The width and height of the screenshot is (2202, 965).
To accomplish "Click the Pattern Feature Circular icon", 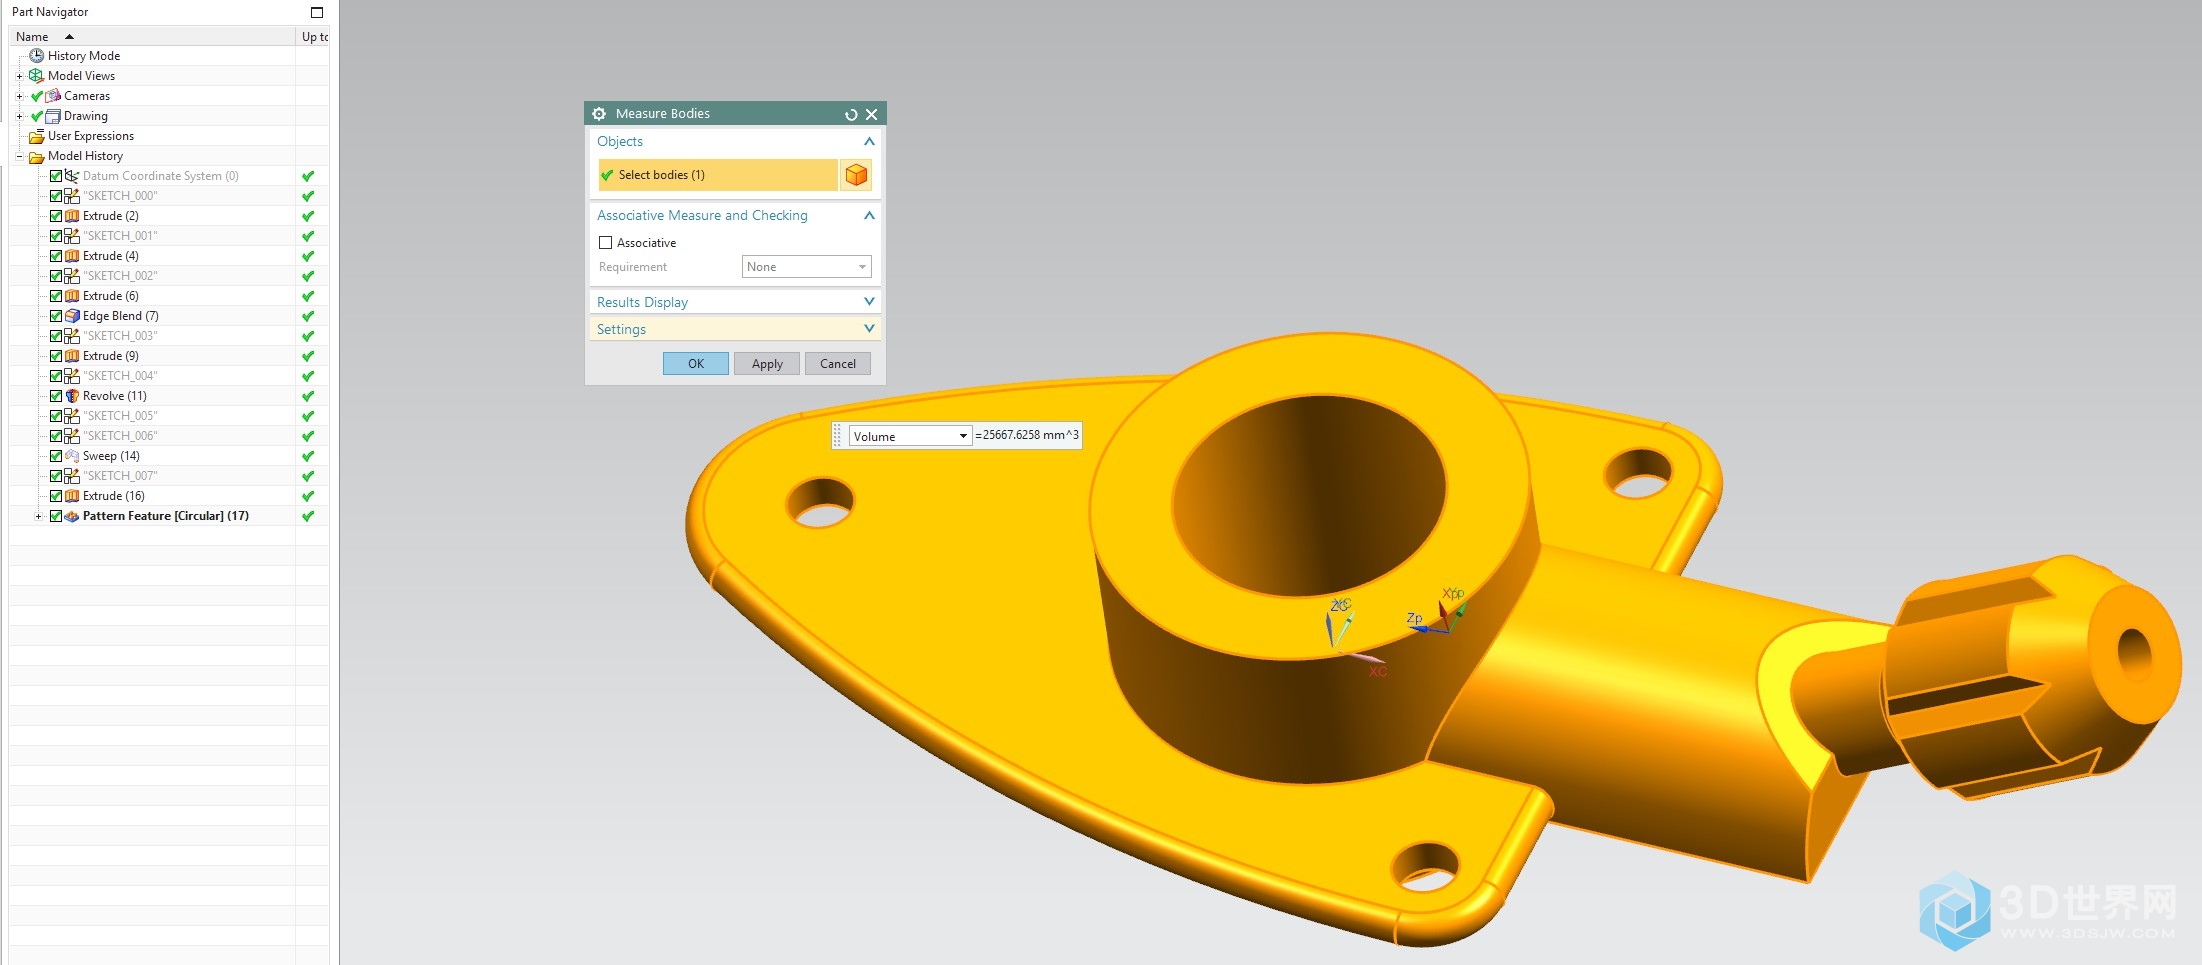I will coord(72,516).
